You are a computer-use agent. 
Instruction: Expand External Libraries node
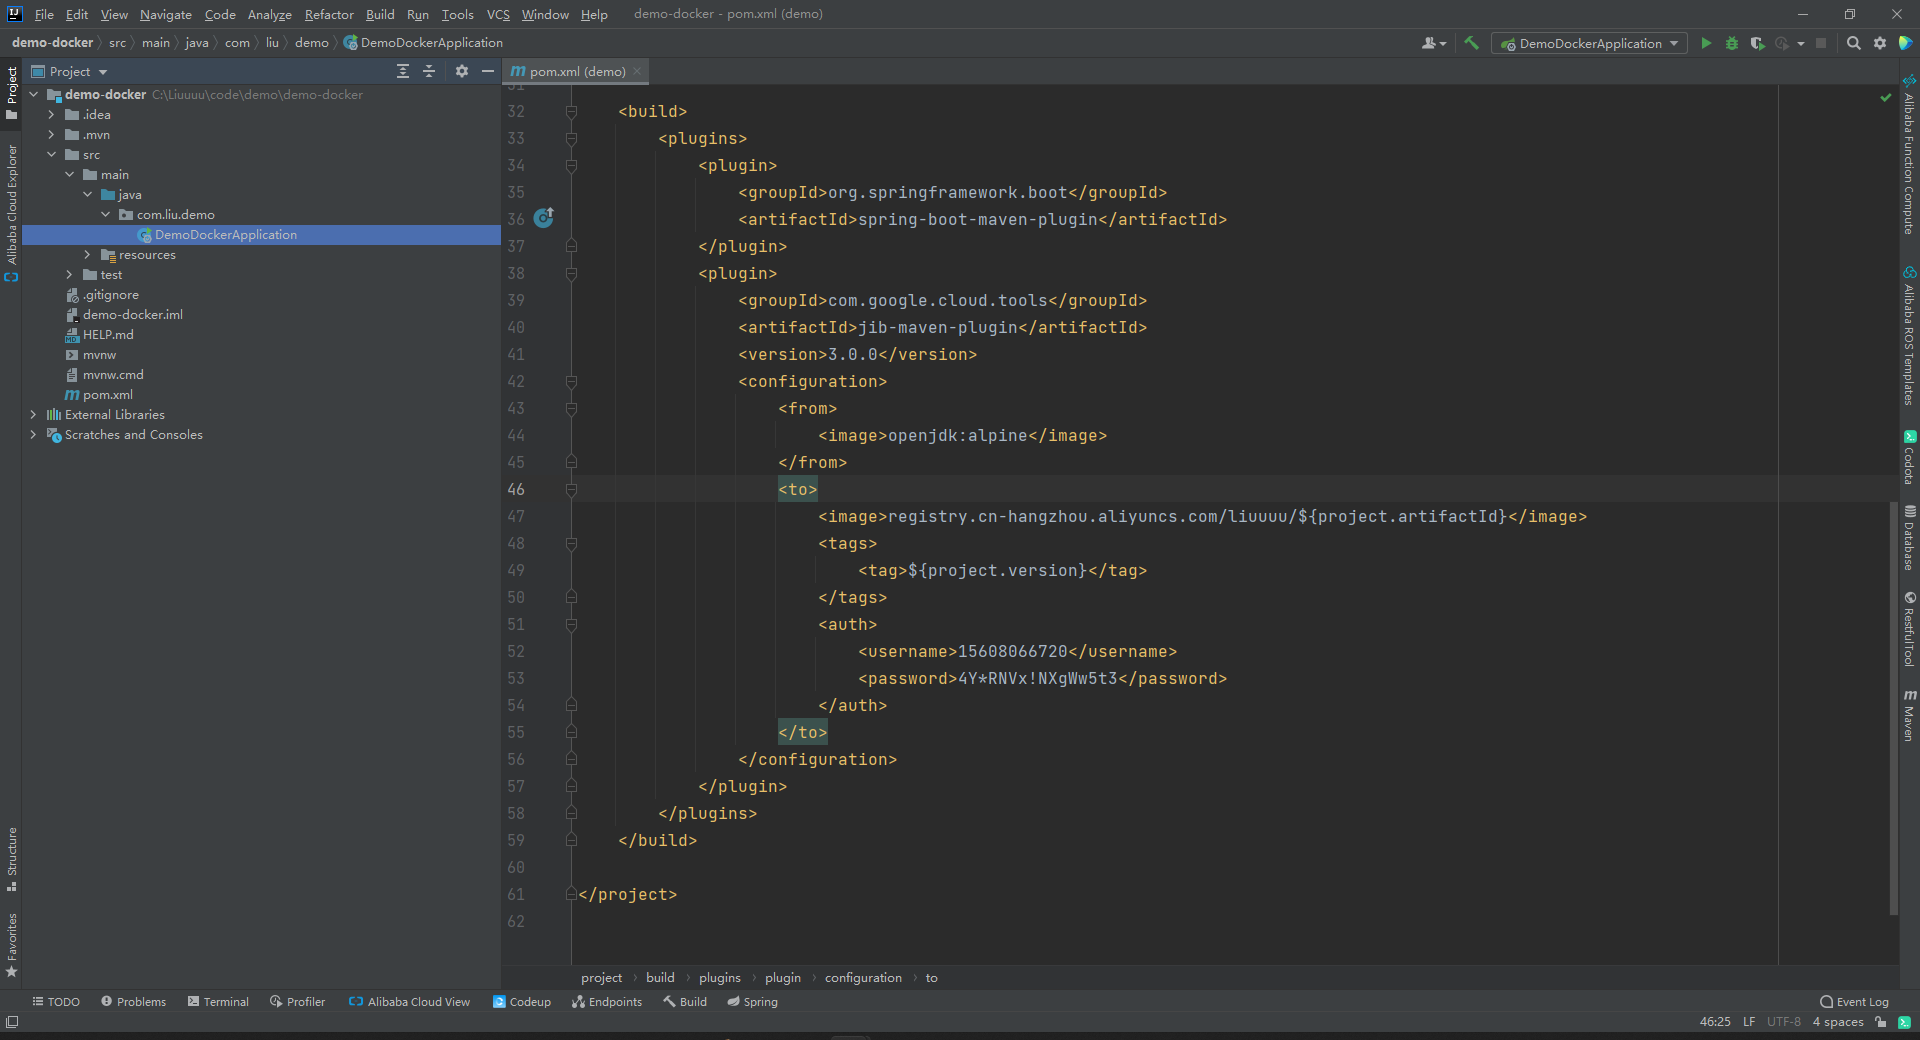click(x=33, y=415)
